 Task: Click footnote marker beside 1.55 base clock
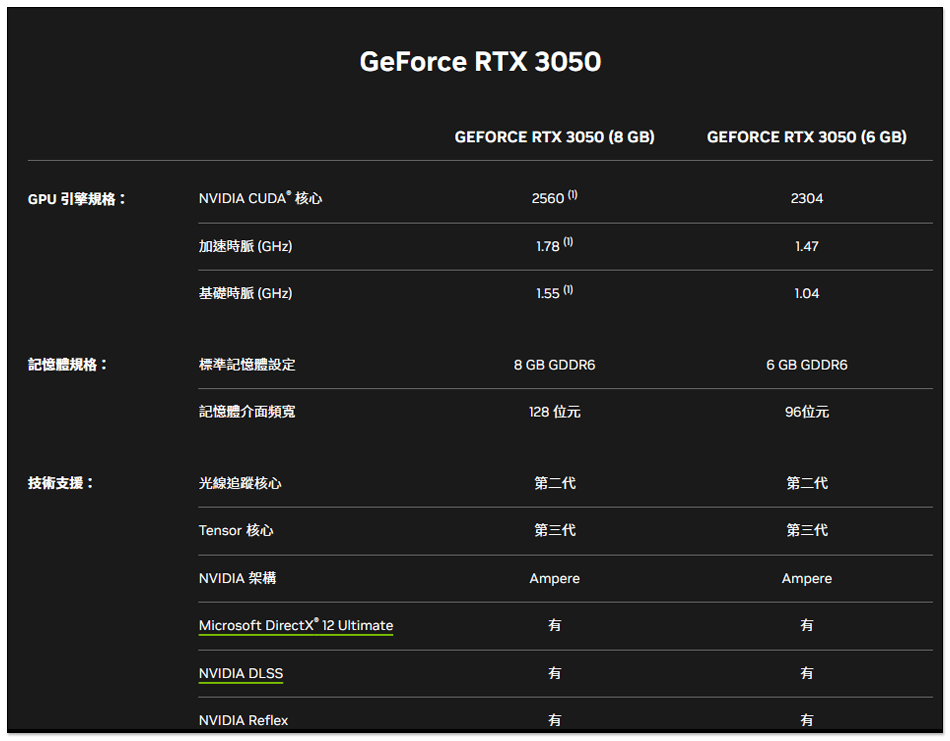568,290
